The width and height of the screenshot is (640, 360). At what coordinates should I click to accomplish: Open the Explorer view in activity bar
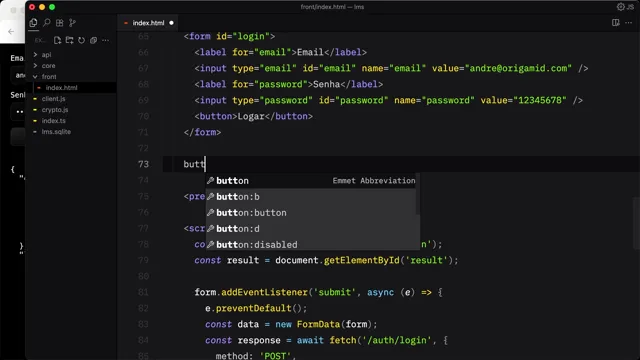pyautogui.click(x=33, y=23)
